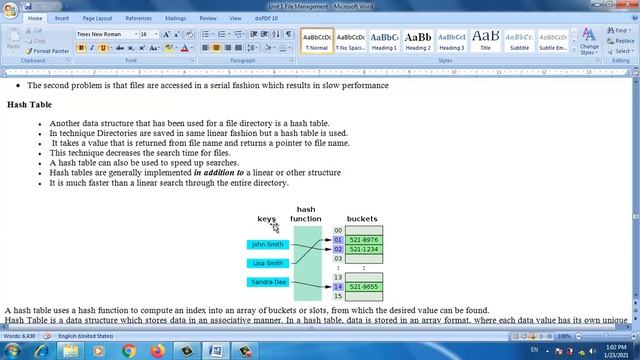Align text left

click(205, 48)
